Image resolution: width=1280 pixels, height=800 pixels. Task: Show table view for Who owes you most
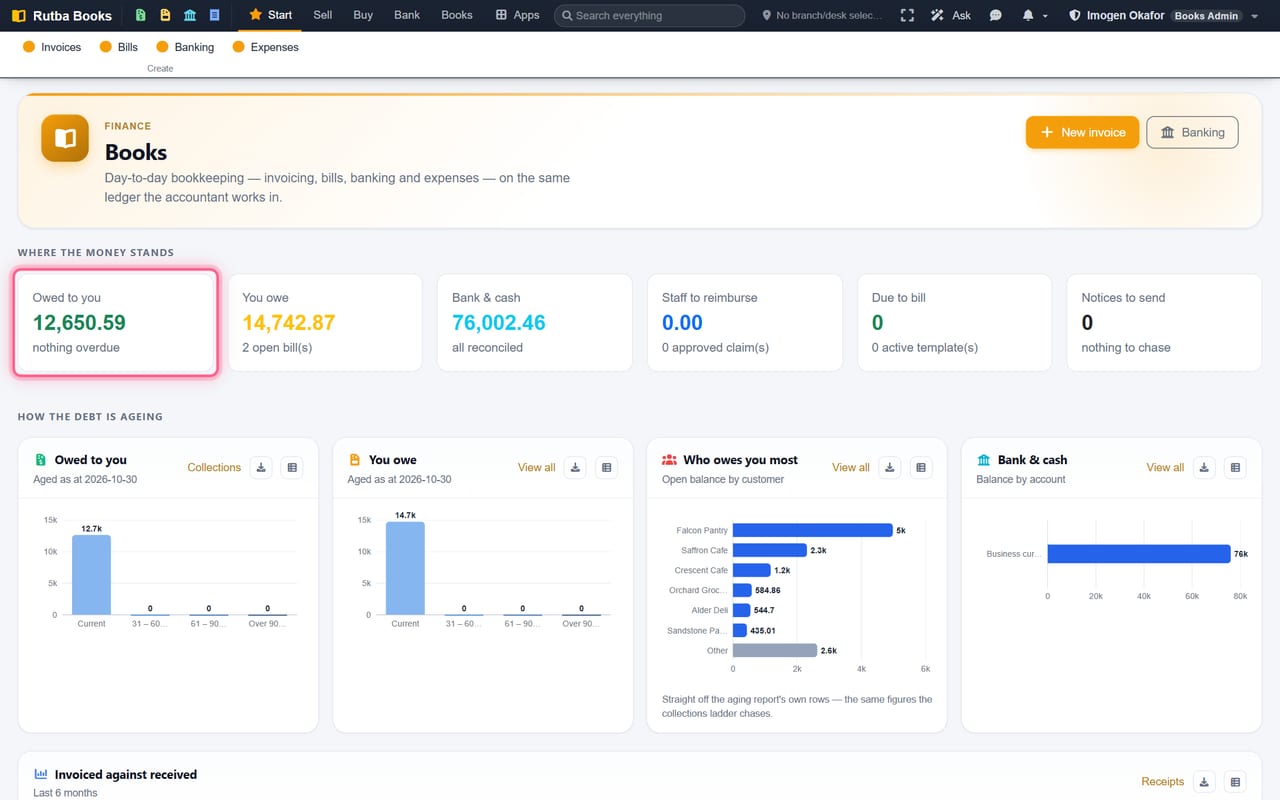(x=921, y=467)
